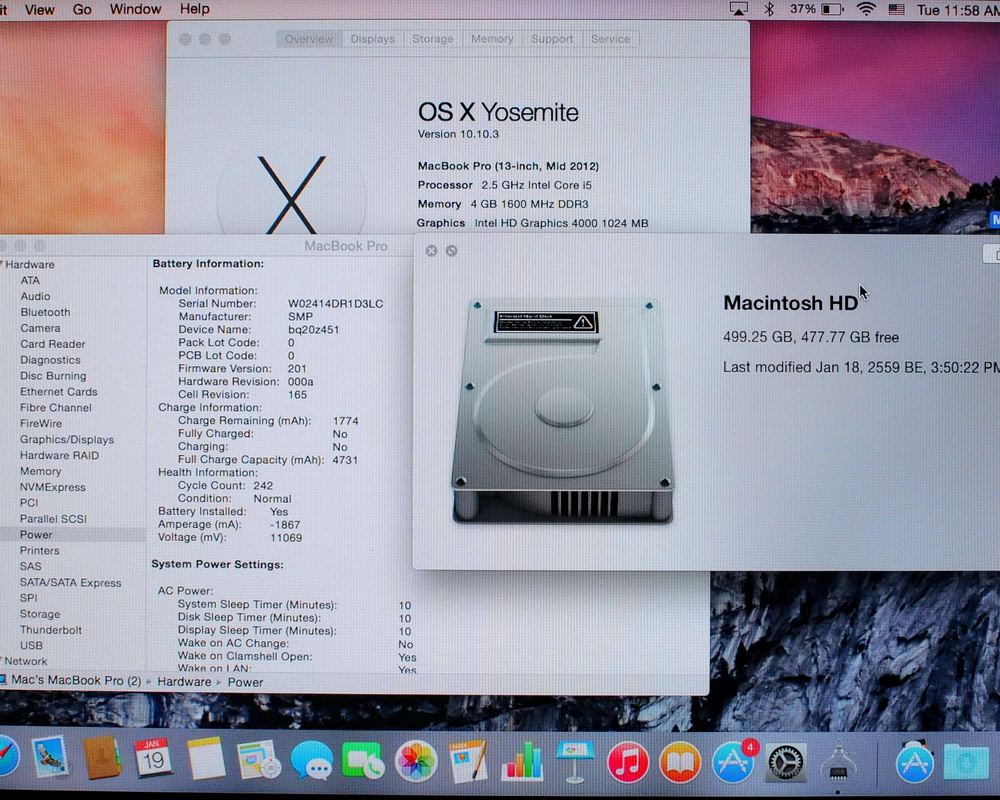The image size is (1000, 800).
Task: Click Hardware in the path bar
Action: 184,681
